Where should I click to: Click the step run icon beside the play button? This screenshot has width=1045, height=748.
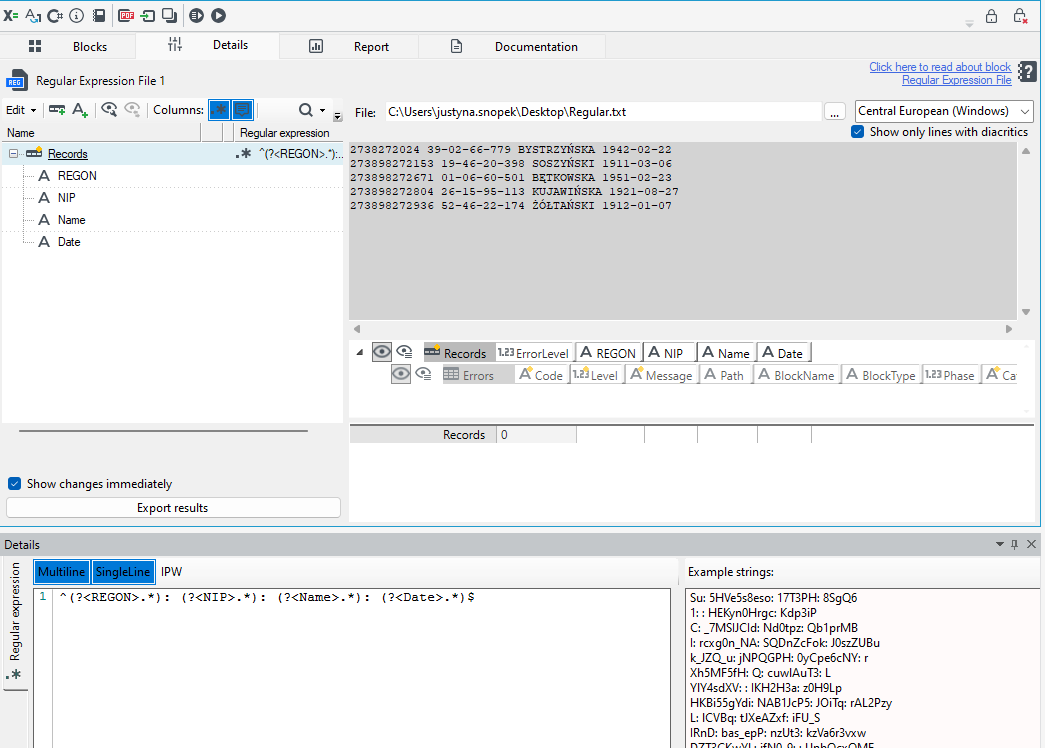pos(197,15)
